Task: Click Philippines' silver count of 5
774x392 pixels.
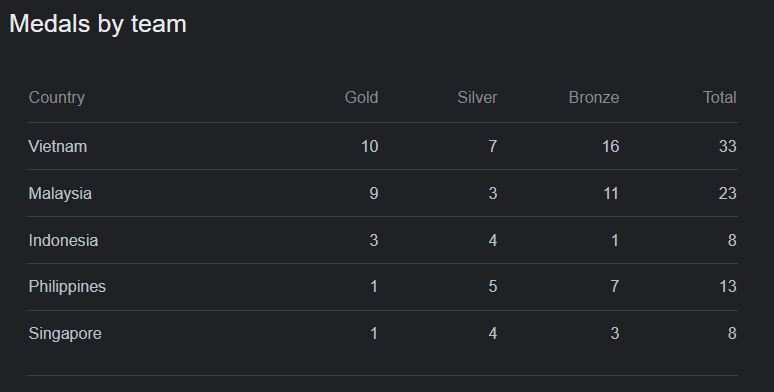Action: pos(493,286)
